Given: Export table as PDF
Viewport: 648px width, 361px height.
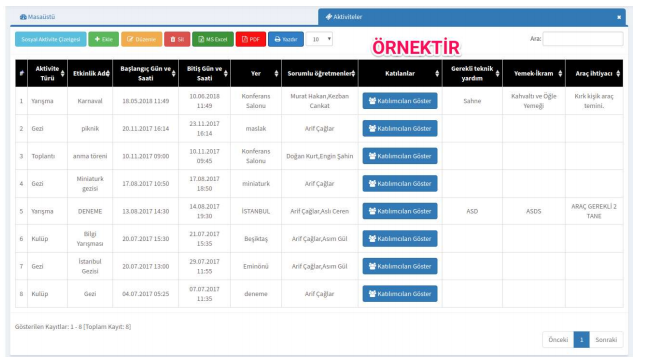Looking at the screenshot, I should coord(251,39).
